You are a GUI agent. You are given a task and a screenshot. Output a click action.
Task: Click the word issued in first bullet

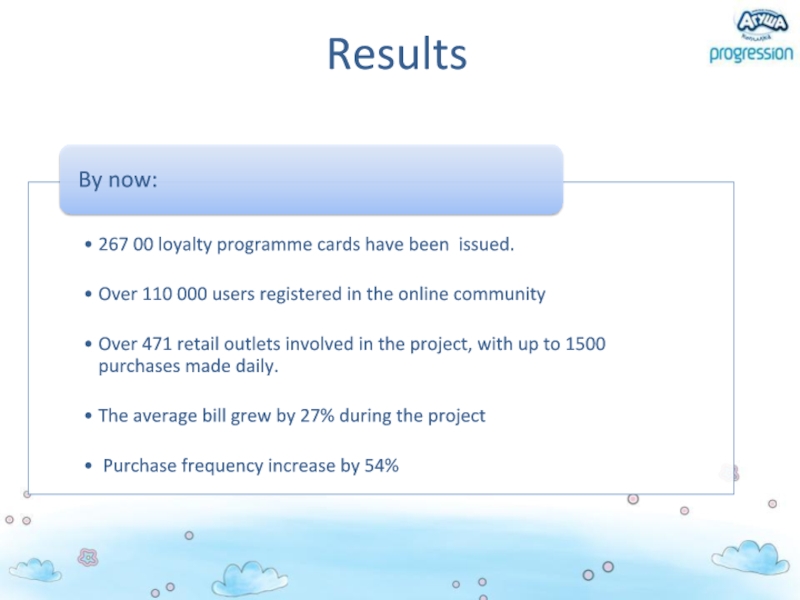tap(486, 244)
